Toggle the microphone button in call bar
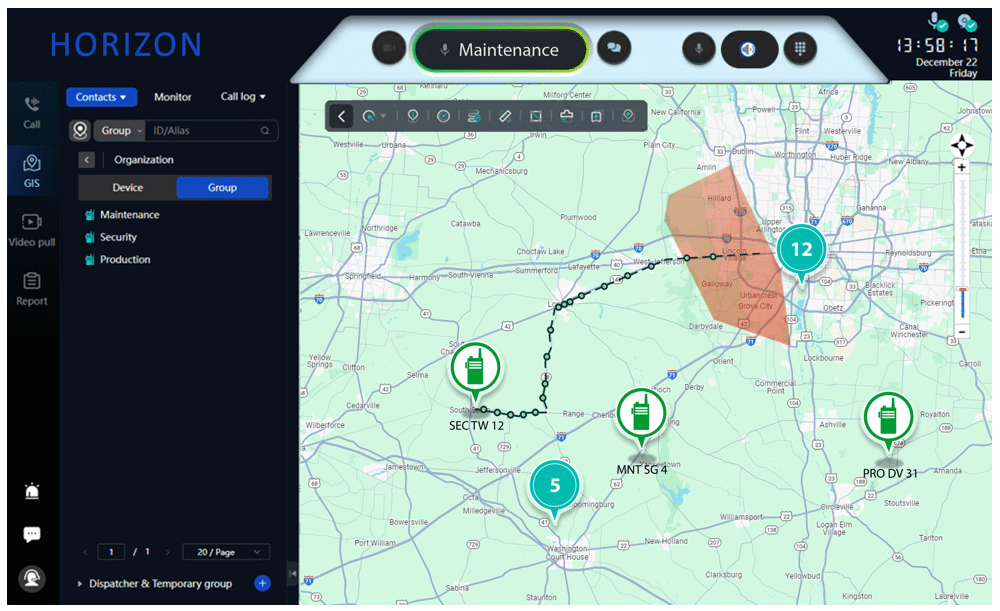Viewport: 1000px width, 611px height. (700, 48)
